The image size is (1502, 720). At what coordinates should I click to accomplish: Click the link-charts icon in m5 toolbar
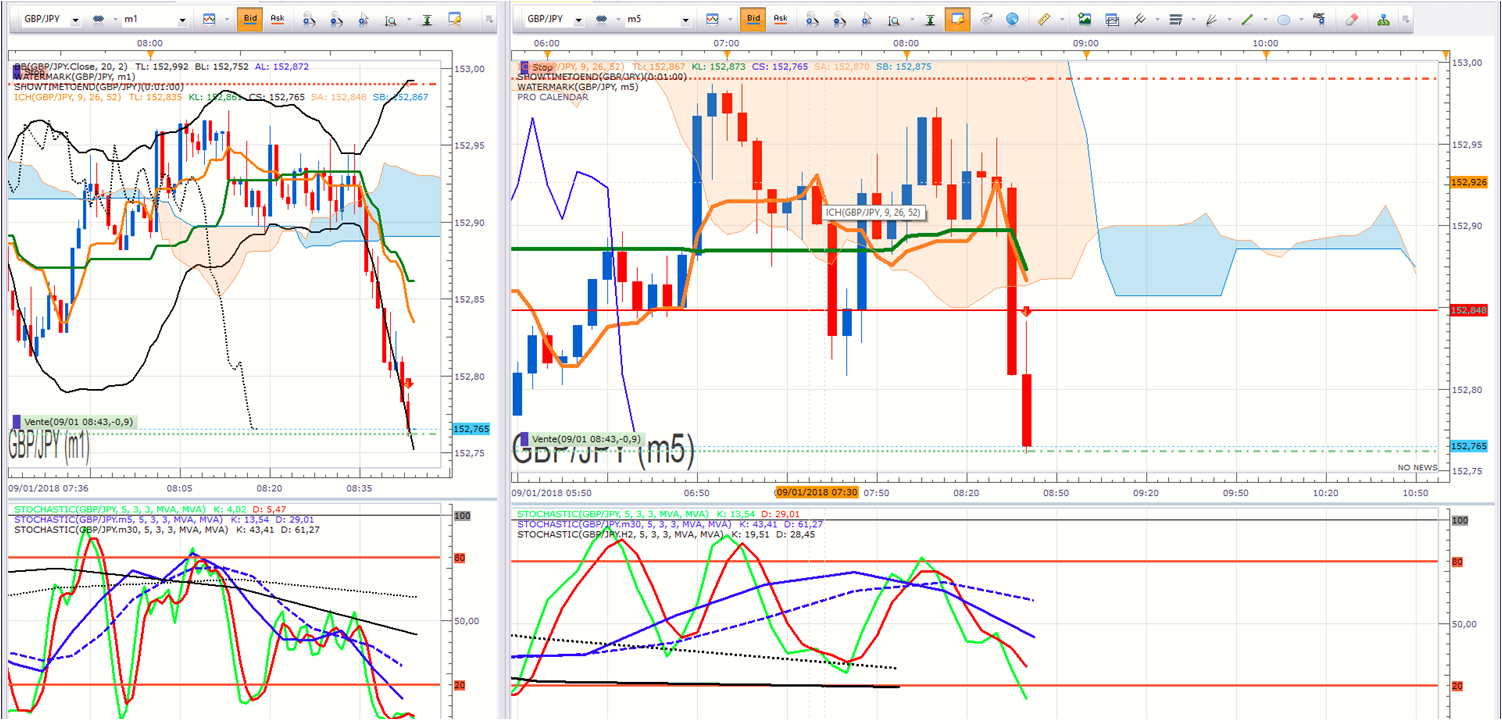[601, 19]
